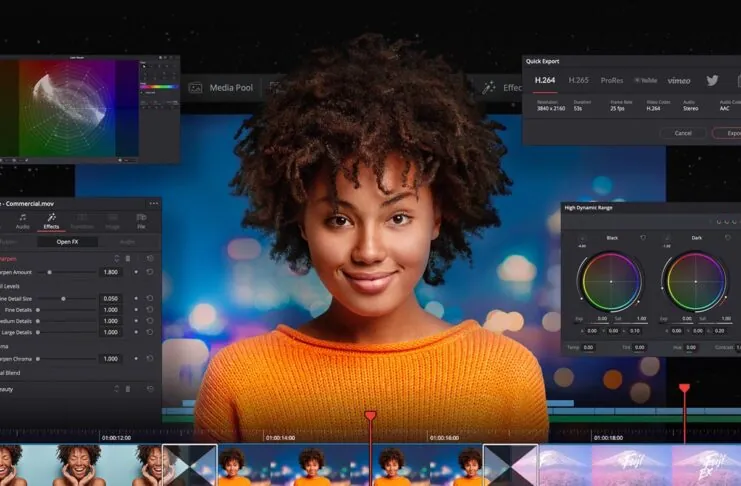
Task: Click the color warper mesh grid
Action: click(69, 108)
